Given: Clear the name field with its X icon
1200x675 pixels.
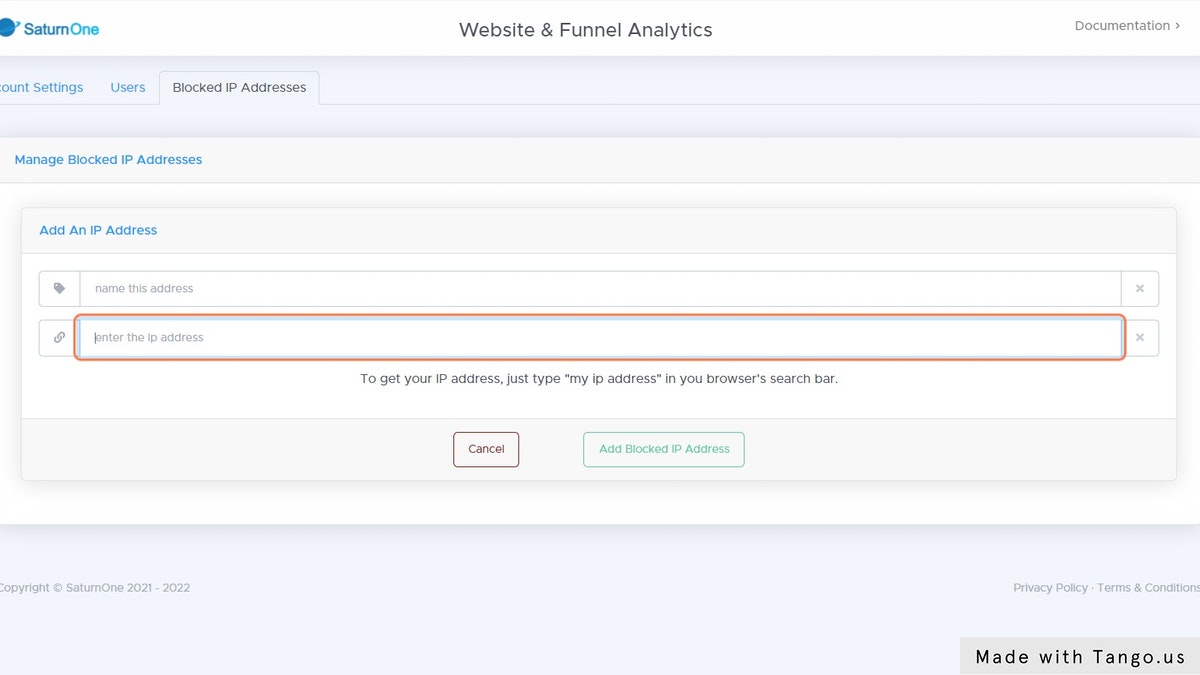Looking at the screenshot, I should click(x=1139, y=288).
